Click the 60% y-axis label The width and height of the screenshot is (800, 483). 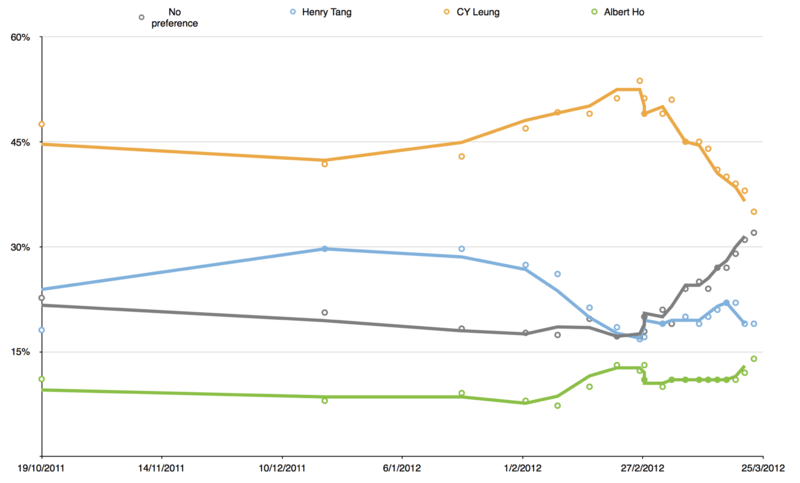(21, 37)
